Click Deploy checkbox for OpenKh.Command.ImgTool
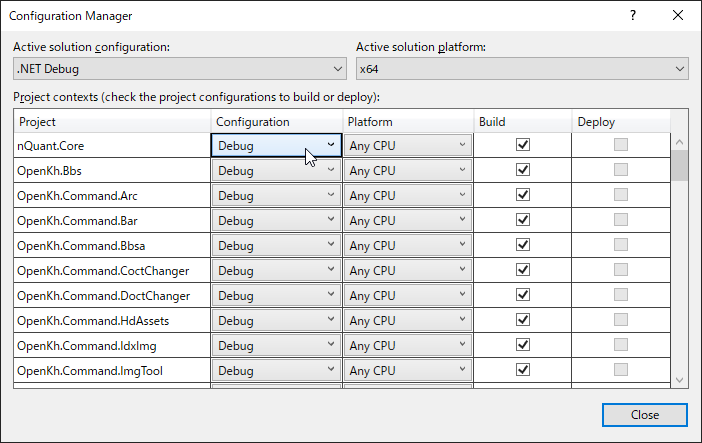The width and height of the screenshot is (702, 443). pyautogui.click(x=621, y=370)
